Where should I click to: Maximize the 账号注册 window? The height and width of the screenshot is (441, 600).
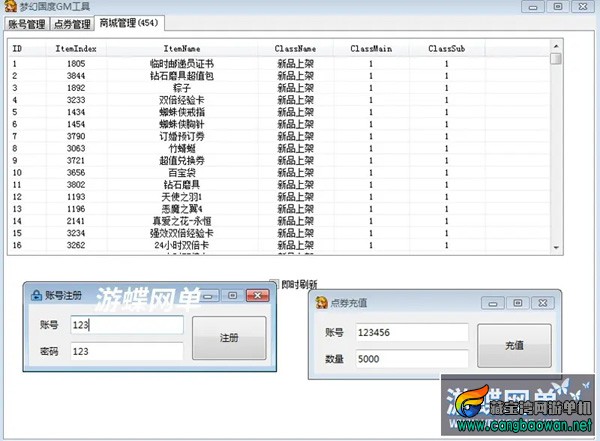tap(232, 295)
